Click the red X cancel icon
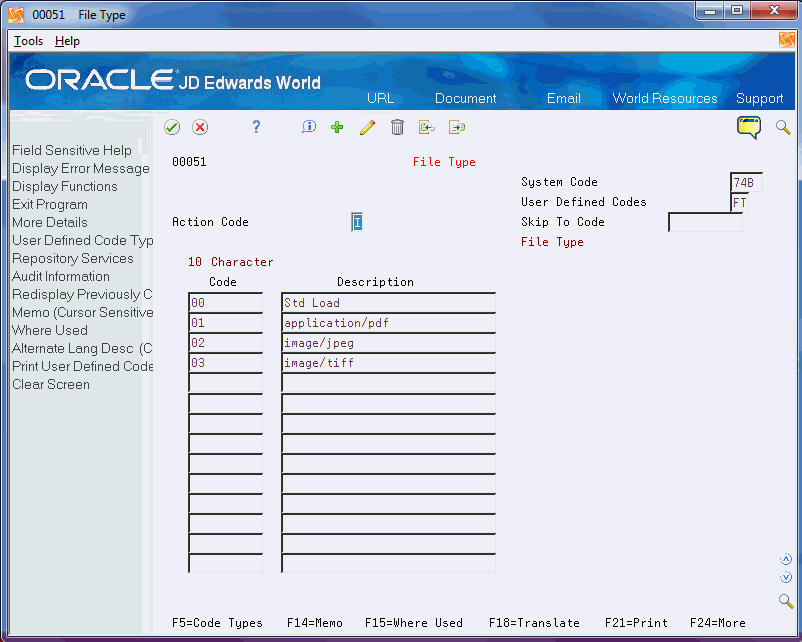 (x=200, y=127)
